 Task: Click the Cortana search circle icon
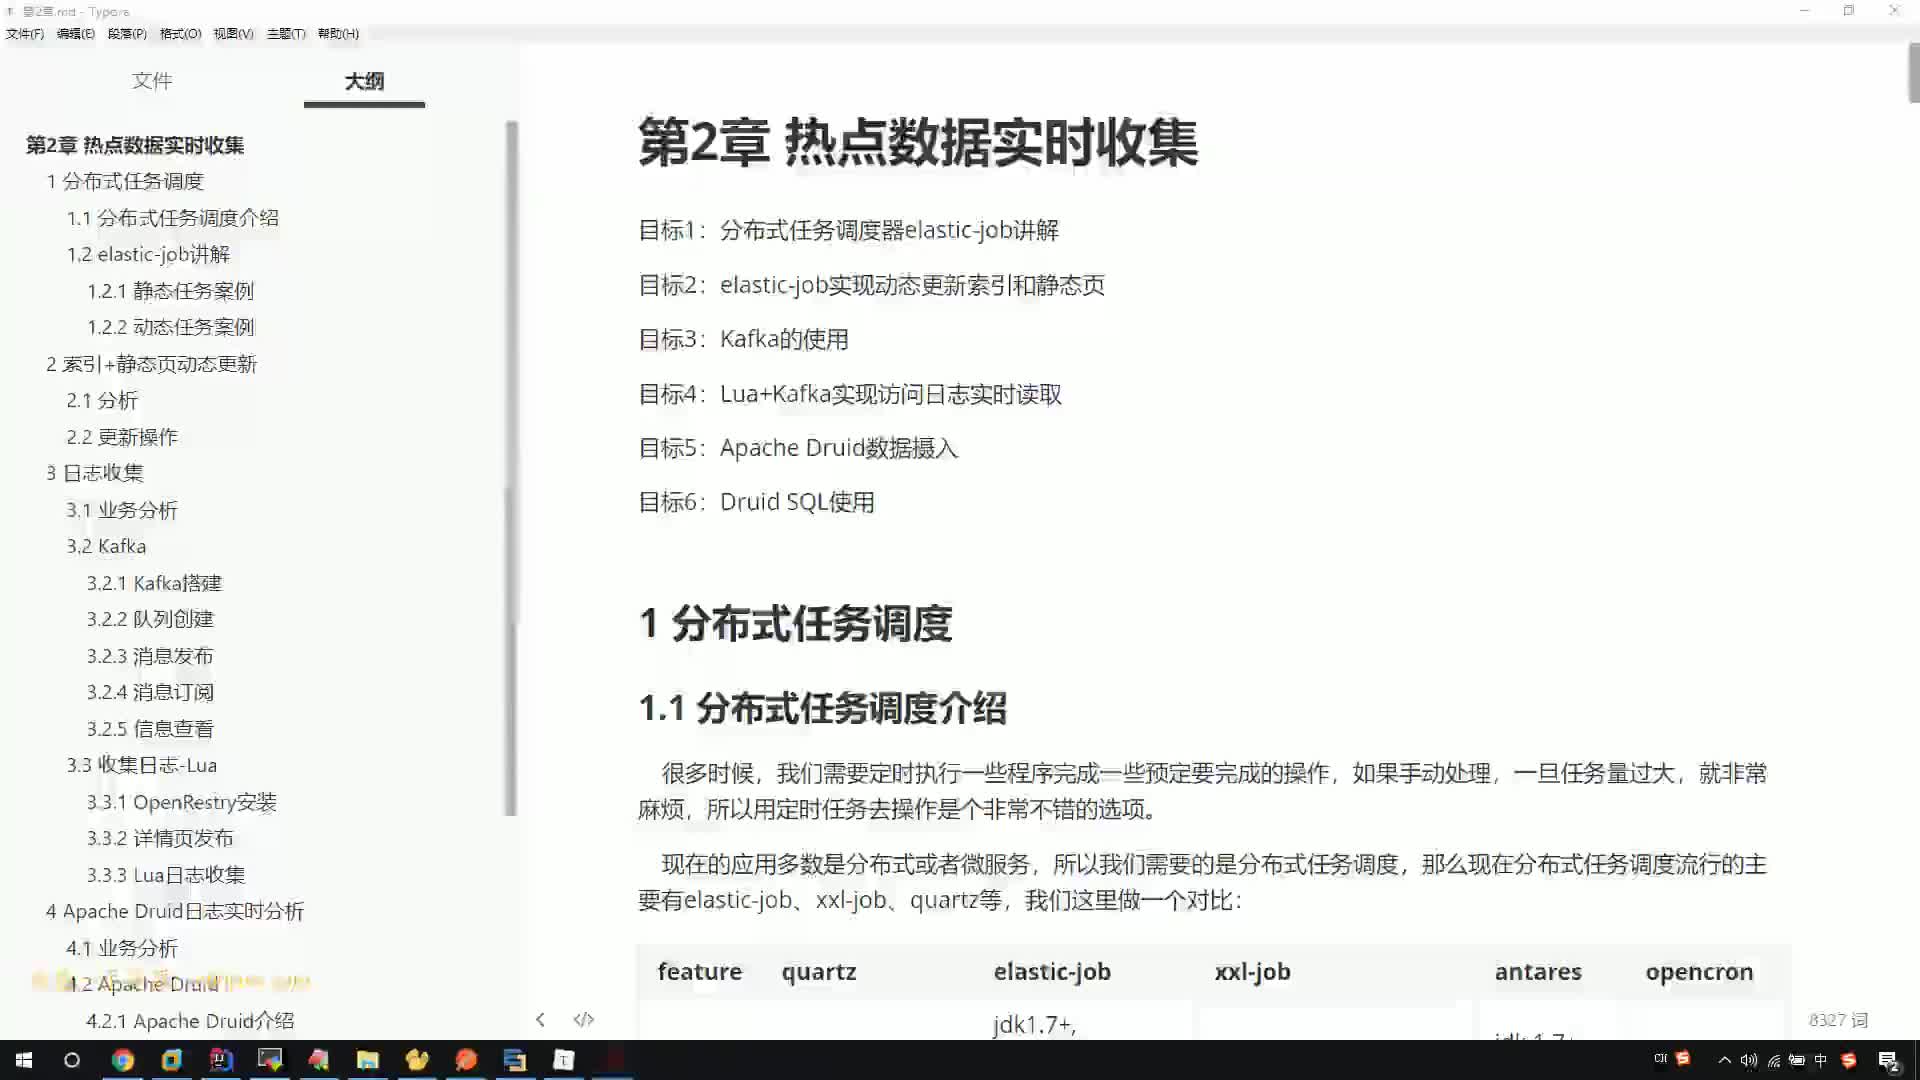point(72,1060)
